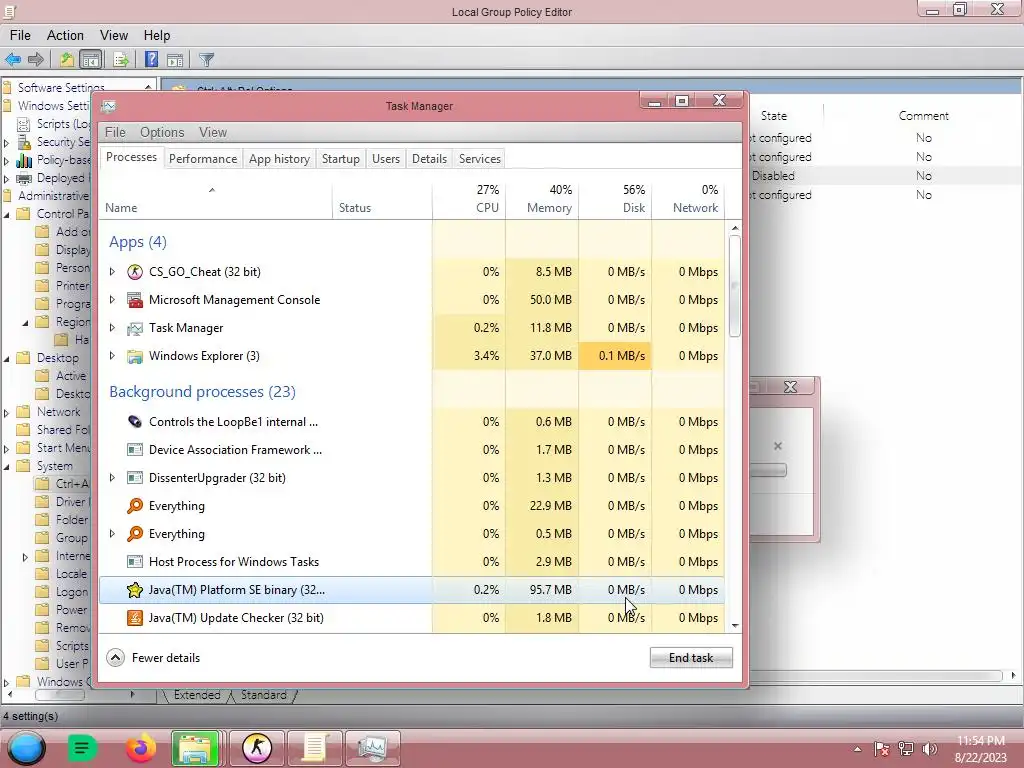Select Microsoft Management Console process icon
The height and width of the screenshot is (768, 1024).
click(x=135, y=300)
